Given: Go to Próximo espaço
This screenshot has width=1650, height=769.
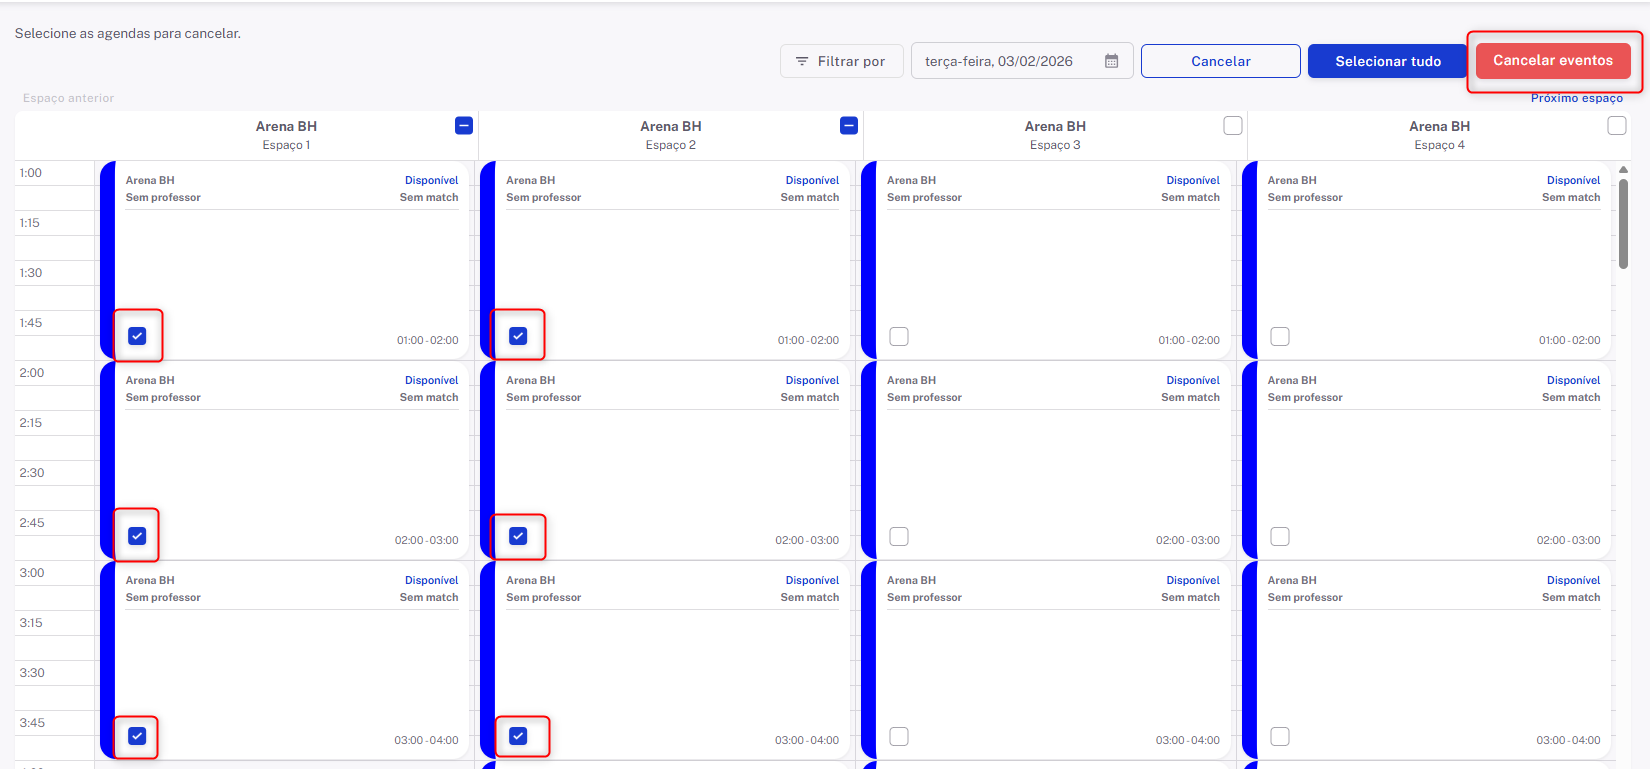Looking at the screenshot, I should point(1576,98).
